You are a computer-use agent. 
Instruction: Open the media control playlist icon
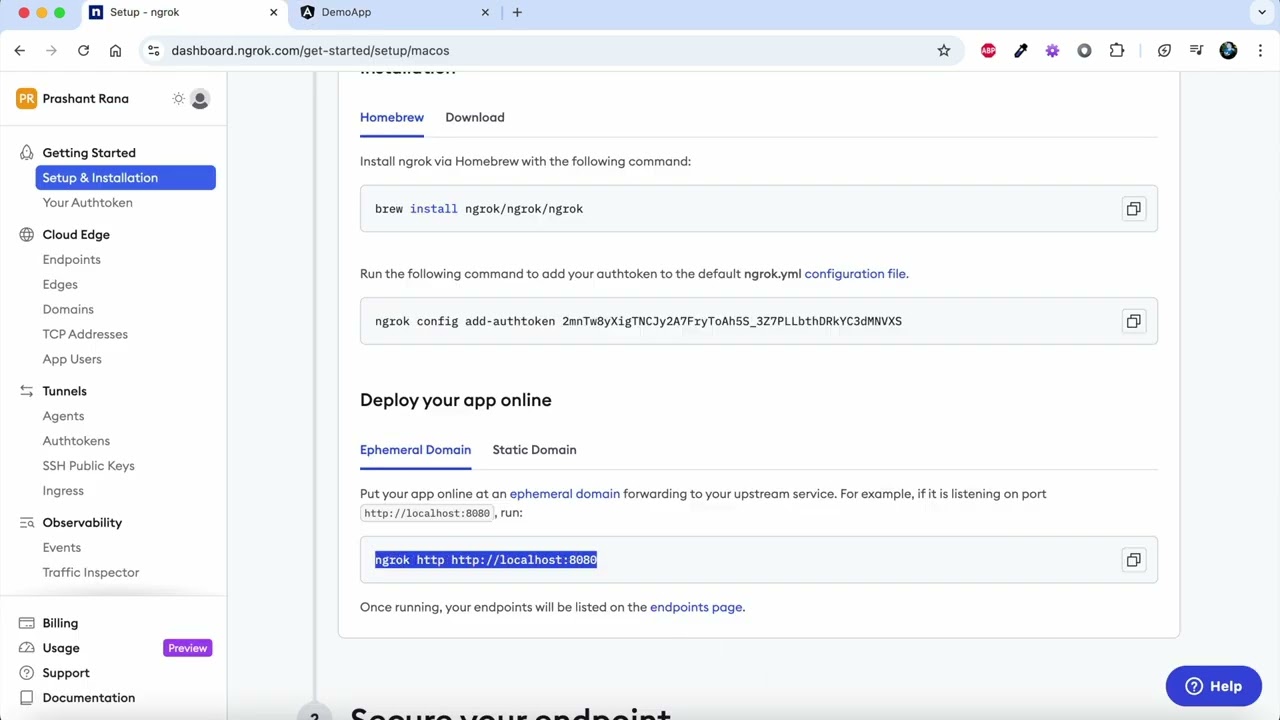(x=1196, y=50)
